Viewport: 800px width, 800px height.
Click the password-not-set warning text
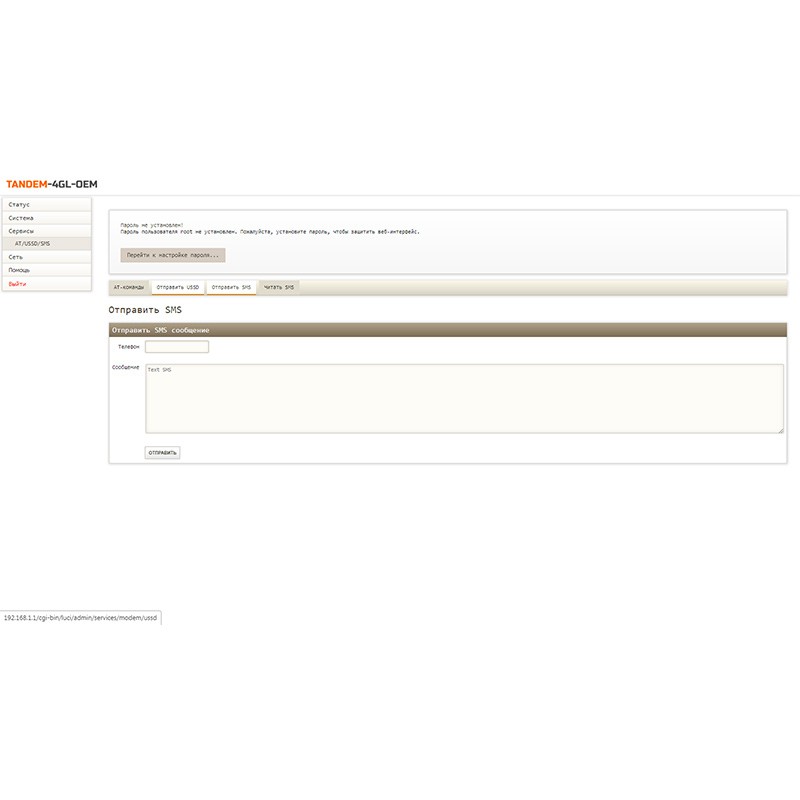[x=270, y=231]
